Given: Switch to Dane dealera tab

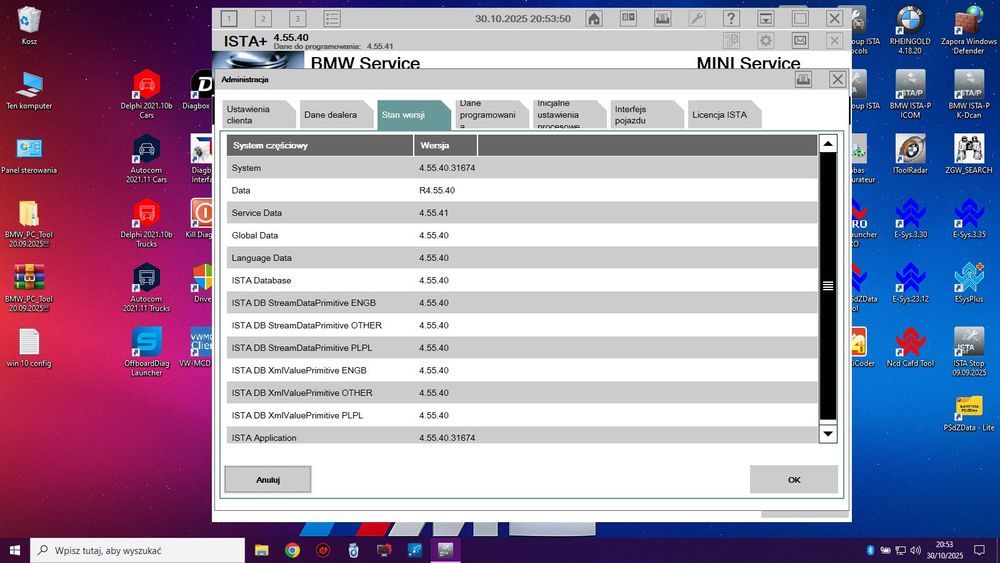Looking at the screenshot, I should click(x=336, y=115).
